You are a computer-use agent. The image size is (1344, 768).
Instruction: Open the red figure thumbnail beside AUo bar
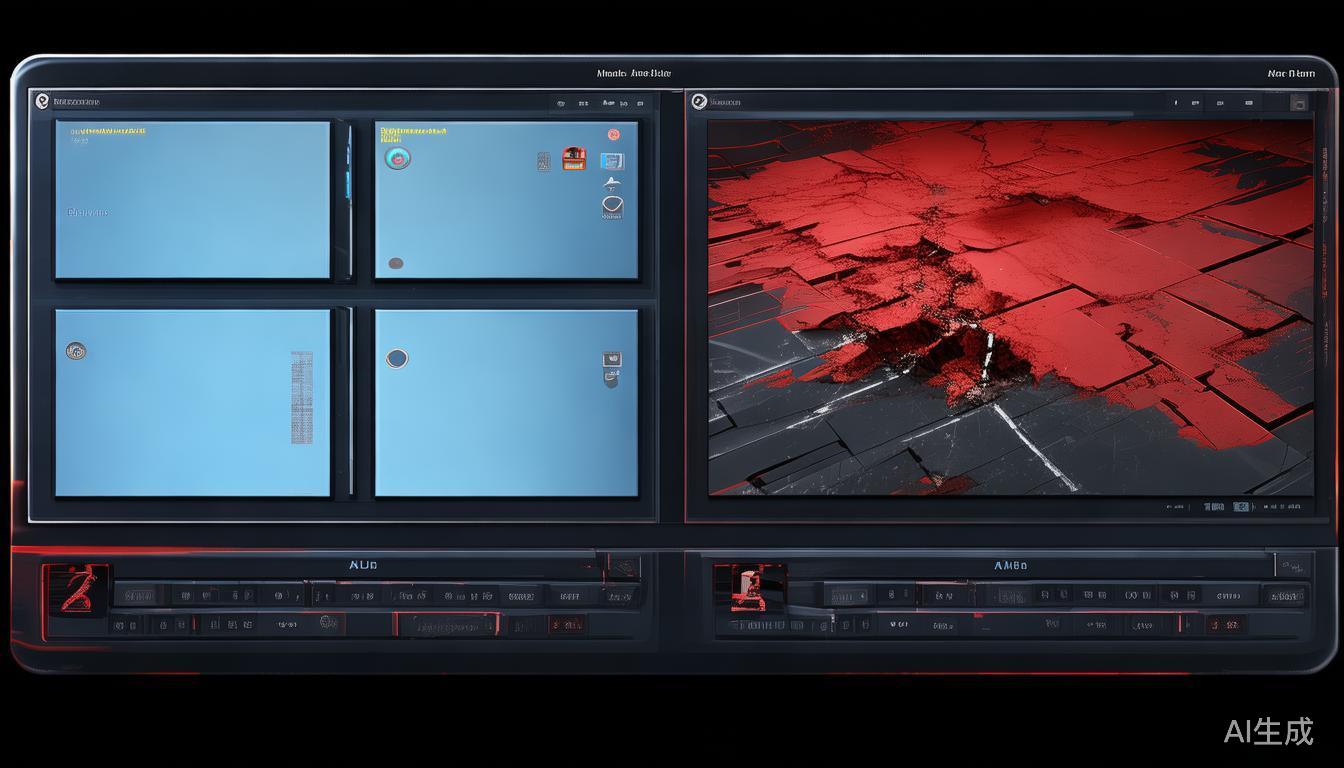pyautogui.click(x=76, y=588)
